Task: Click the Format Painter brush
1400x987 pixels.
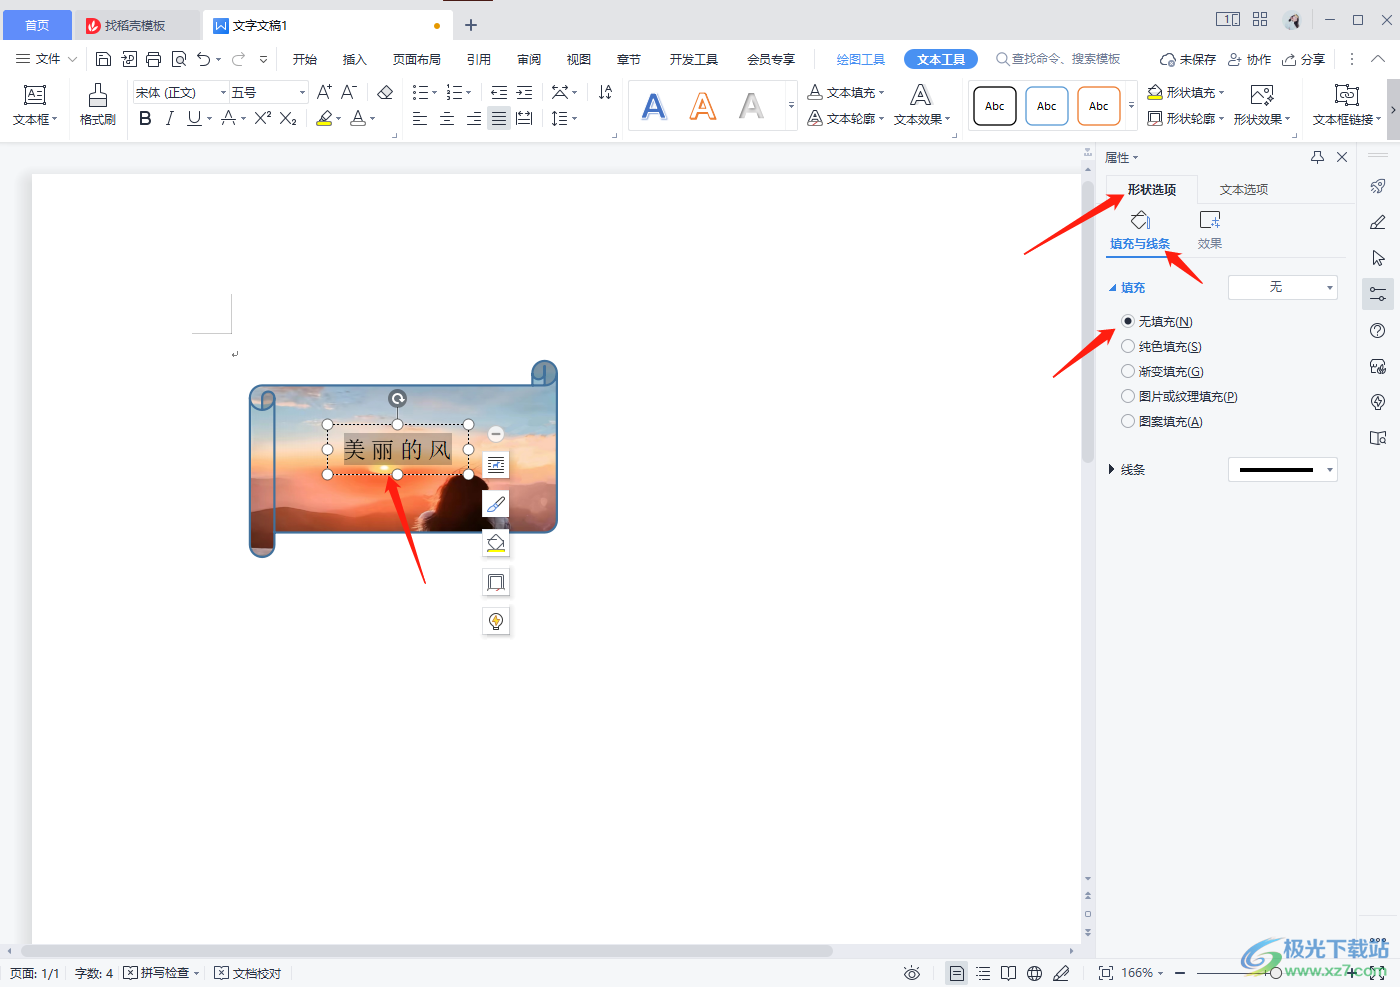Action: (97, 104)
